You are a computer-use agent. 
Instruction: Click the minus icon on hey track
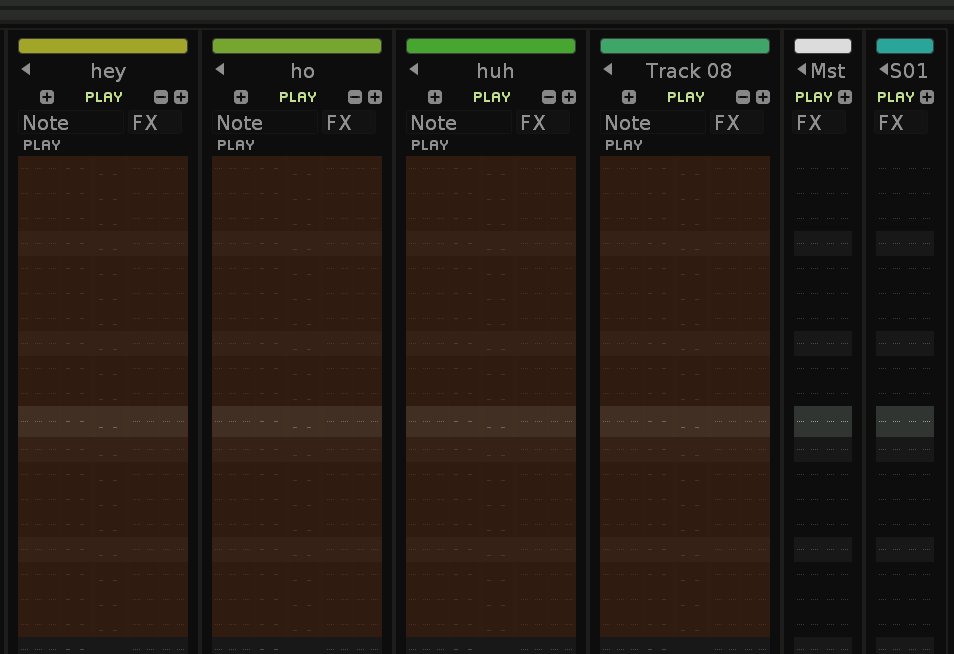tap(161, 97)
